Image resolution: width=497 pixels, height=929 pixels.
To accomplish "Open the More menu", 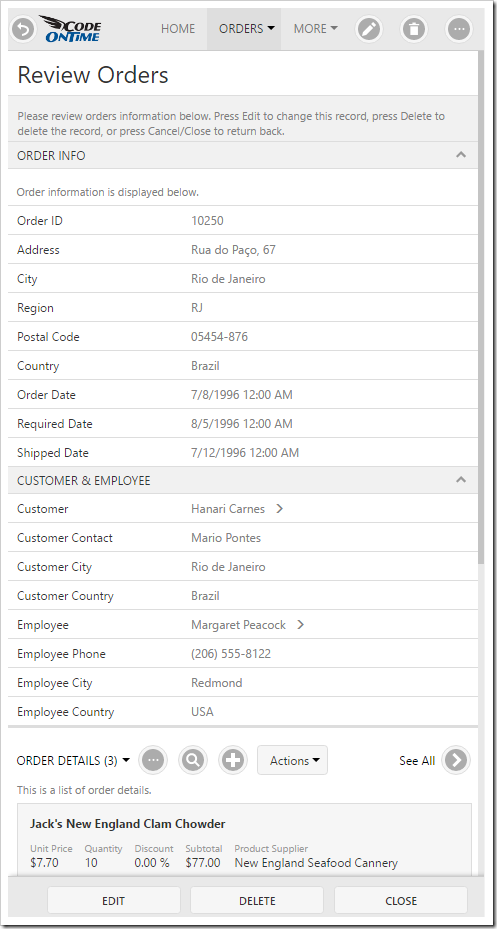I will tap(315, 28).
